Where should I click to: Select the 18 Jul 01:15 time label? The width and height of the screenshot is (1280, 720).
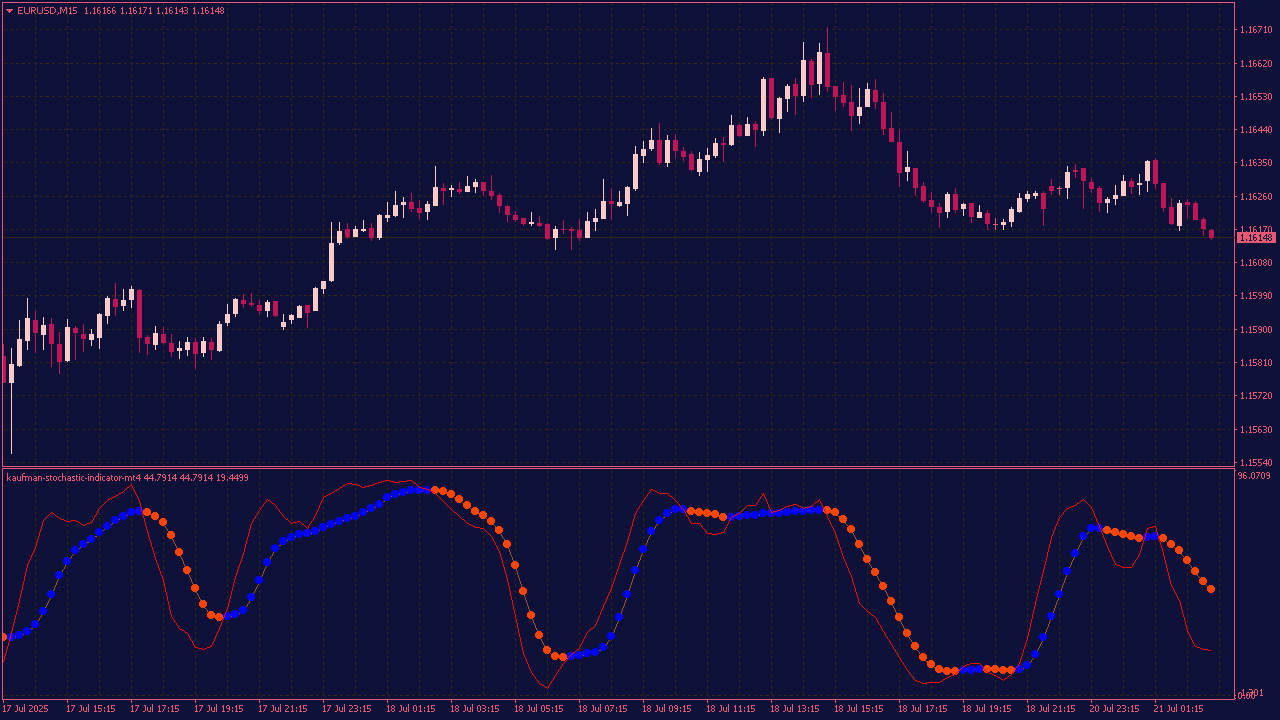coord(411,709)
